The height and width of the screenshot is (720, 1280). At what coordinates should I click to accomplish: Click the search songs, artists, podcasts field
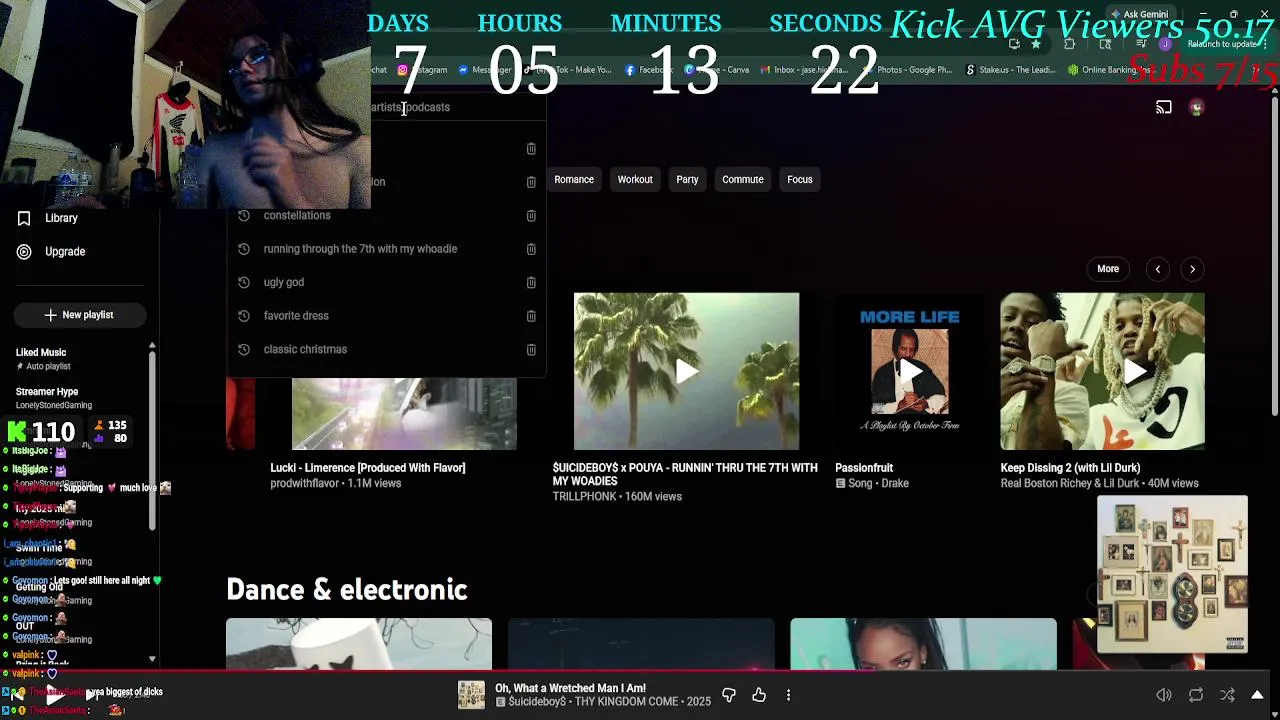(x=410, y=107)
